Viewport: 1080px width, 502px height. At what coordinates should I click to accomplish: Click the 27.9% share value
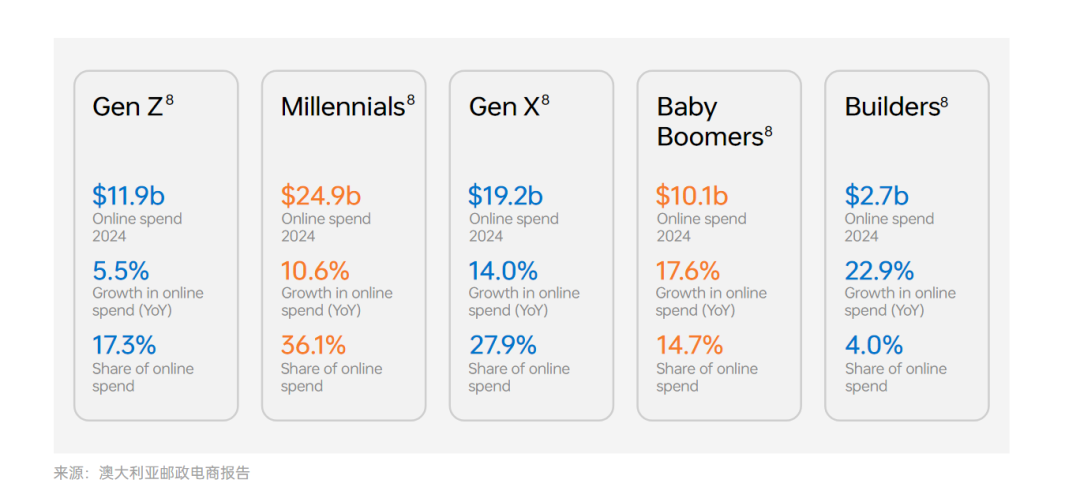click(x=502, y=346)
